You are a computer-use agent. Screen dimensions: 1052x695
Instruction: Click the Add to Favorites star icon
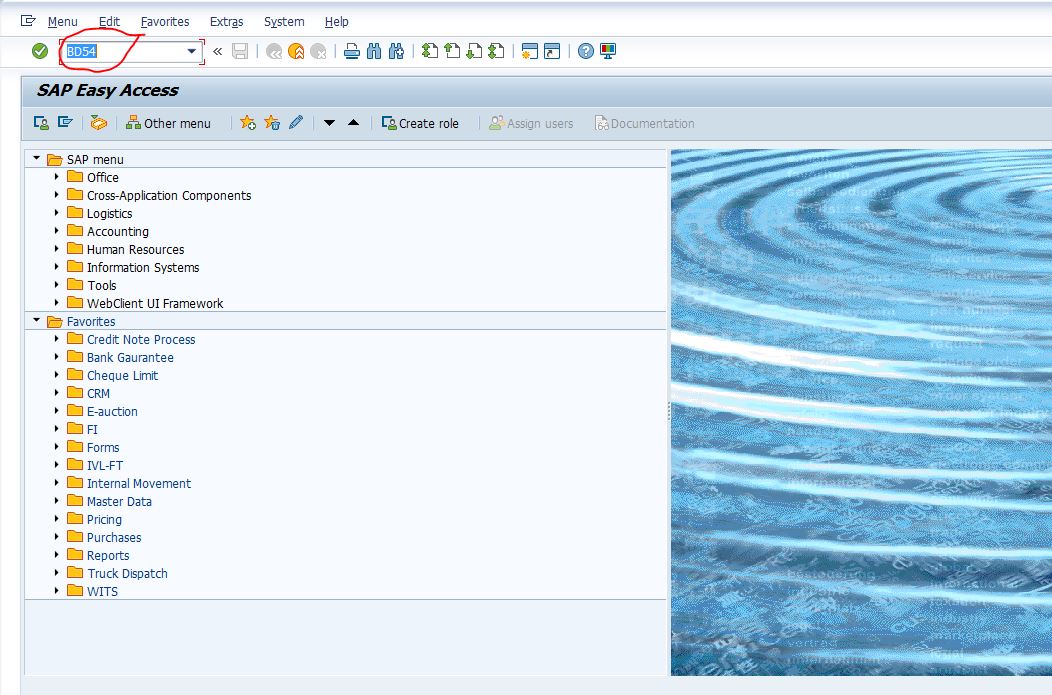click(x=247, y=123)
